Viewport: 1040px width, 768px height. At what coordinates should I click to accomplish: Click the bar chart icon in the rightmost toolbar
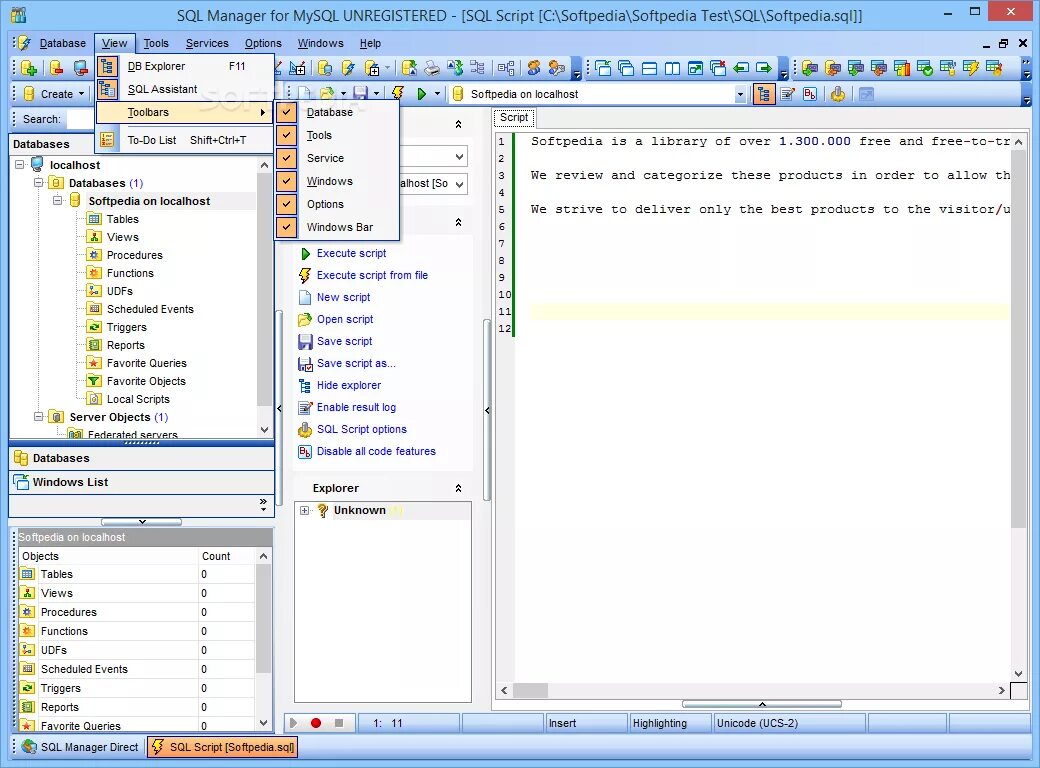tap(902, 68)
